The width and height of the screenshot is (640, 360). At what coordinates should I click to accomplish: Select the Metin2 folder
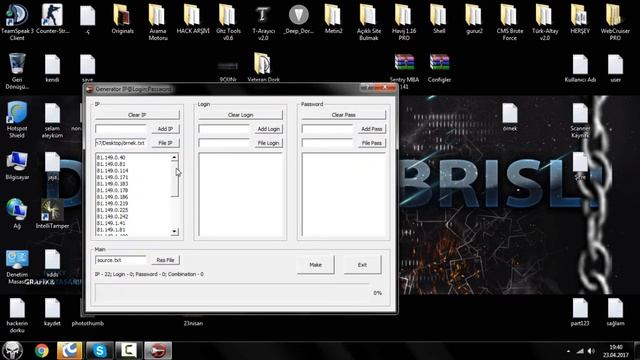coord(333,19)
